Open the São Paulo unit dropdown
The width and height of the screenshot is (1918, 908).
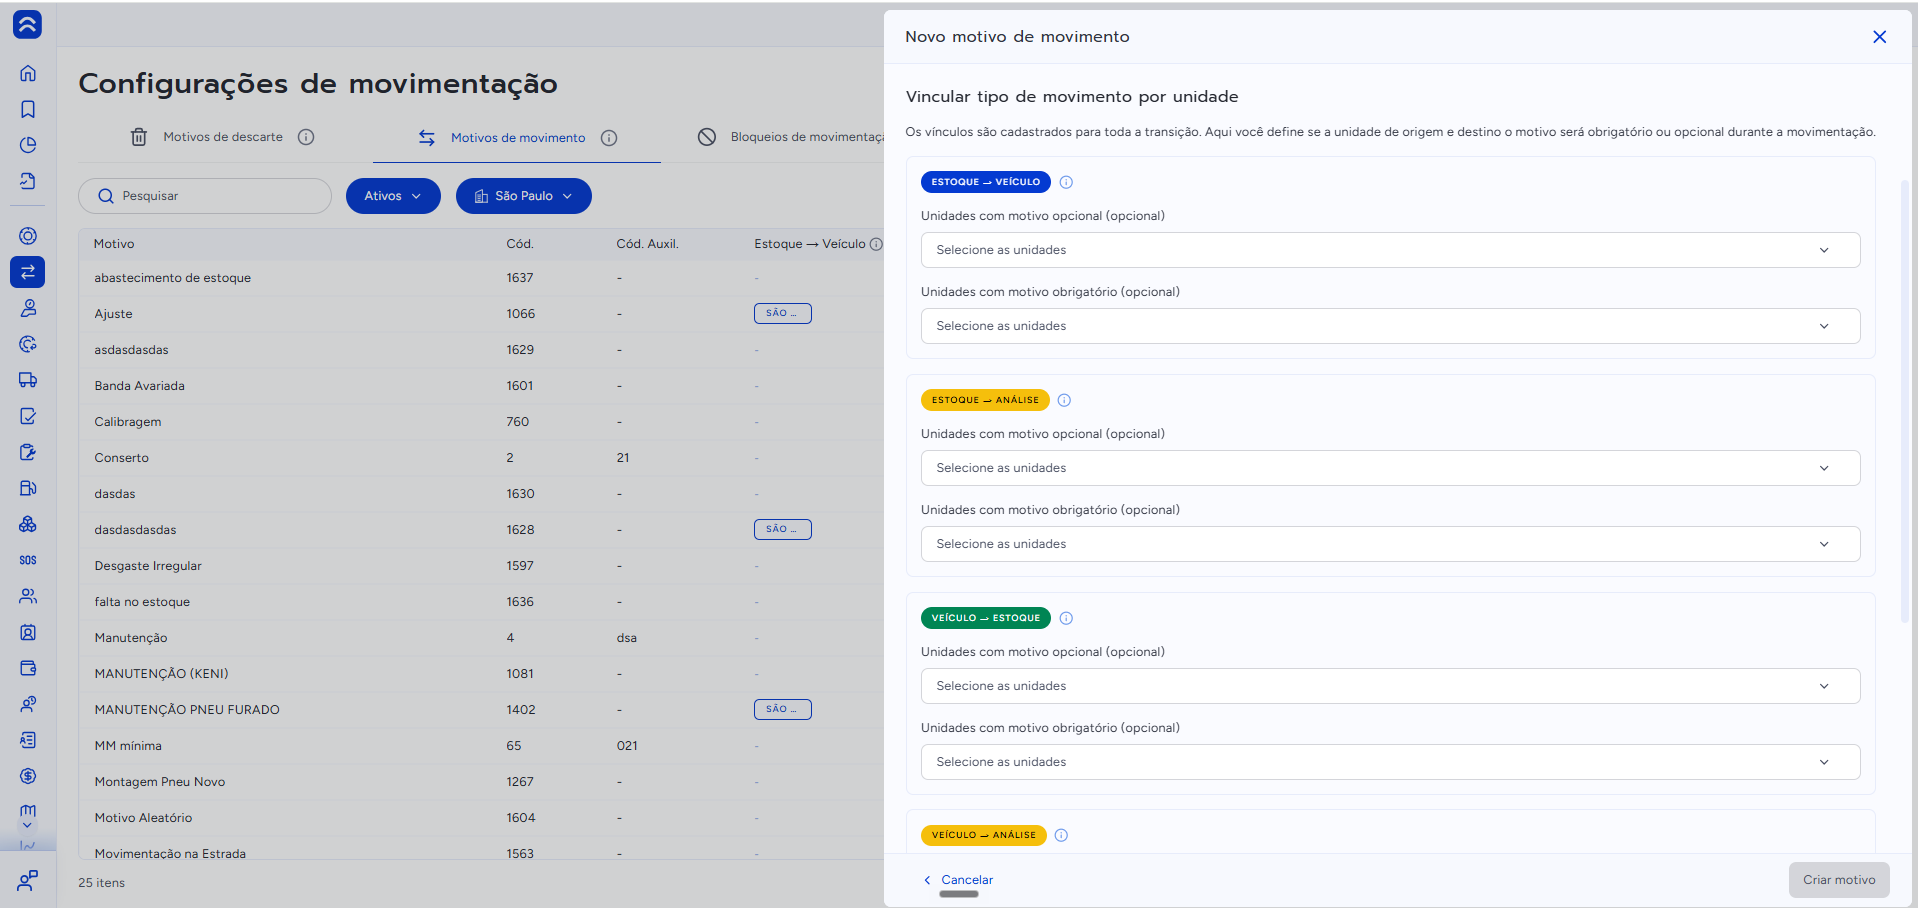(524, 196)
